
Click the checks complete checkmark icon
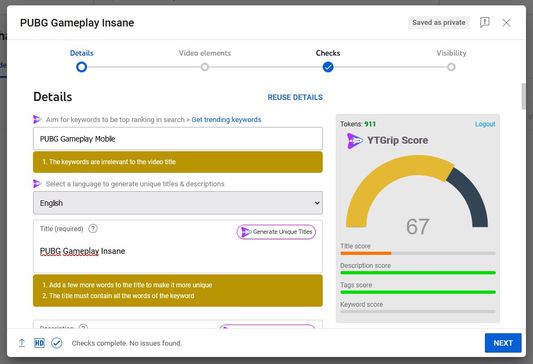57,343
